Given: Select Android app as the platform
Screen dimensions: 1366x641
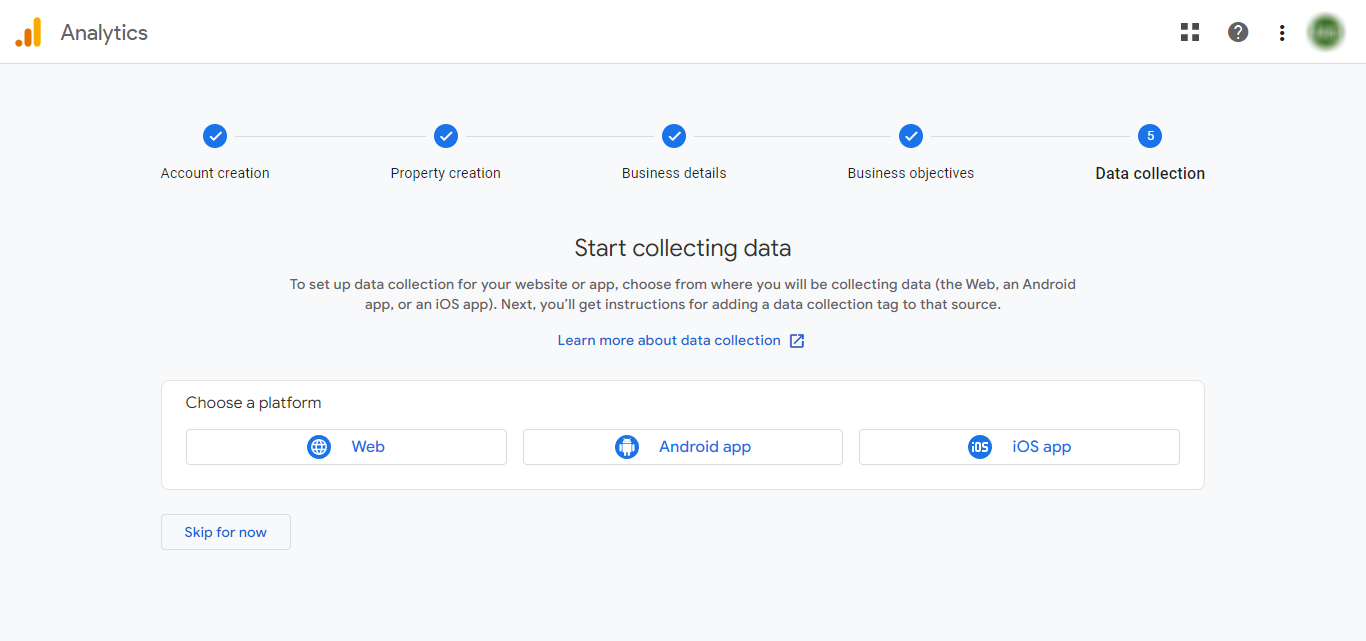Looking at the screenshot, I should pos(682,447).
